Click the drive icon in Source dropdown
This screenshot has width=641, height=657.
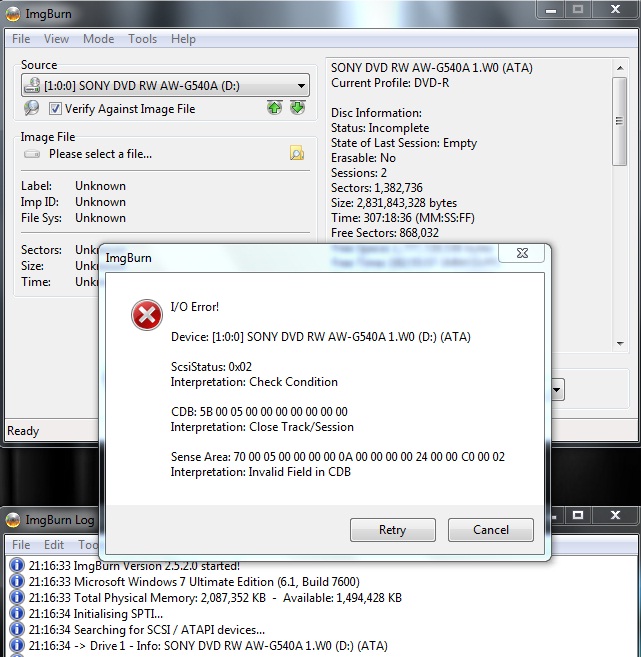click(x=32, y=85)
